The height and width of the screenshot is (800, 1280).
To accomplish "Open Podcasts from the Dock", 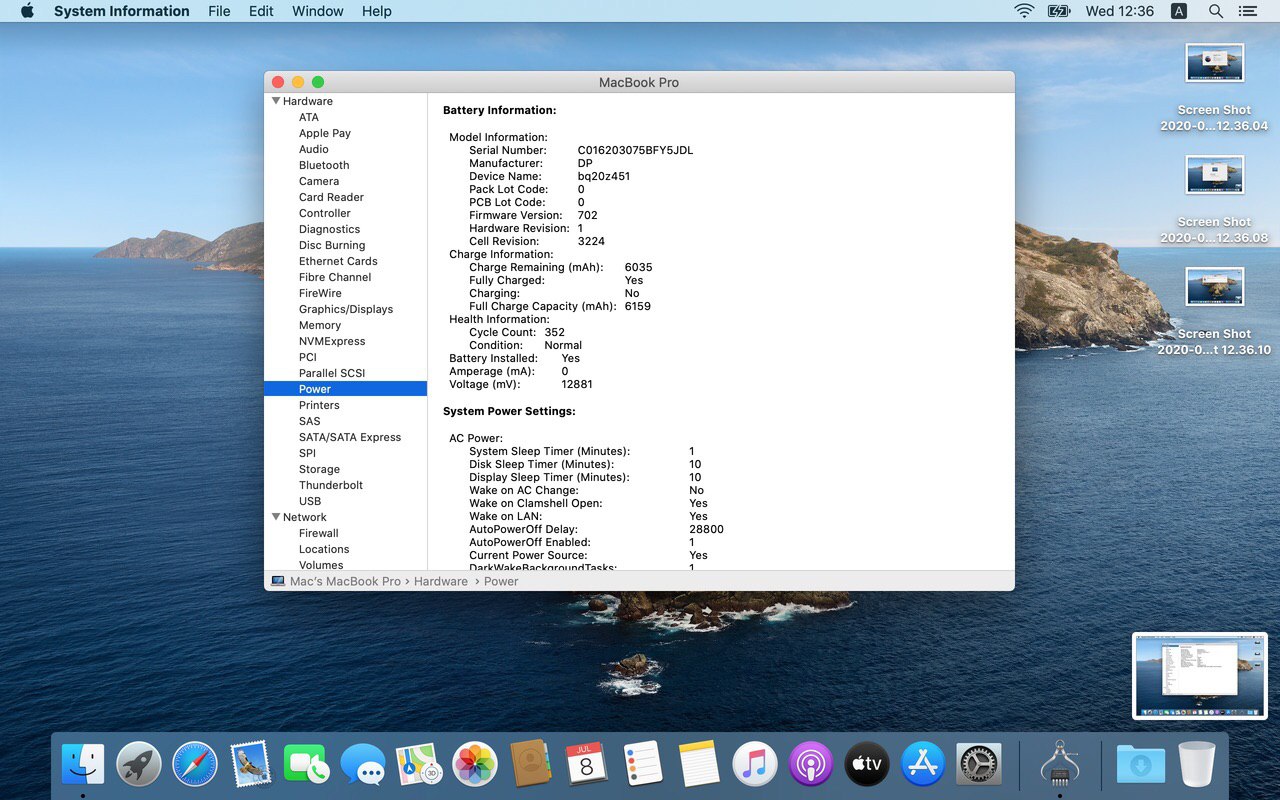I will pos(811,765).
